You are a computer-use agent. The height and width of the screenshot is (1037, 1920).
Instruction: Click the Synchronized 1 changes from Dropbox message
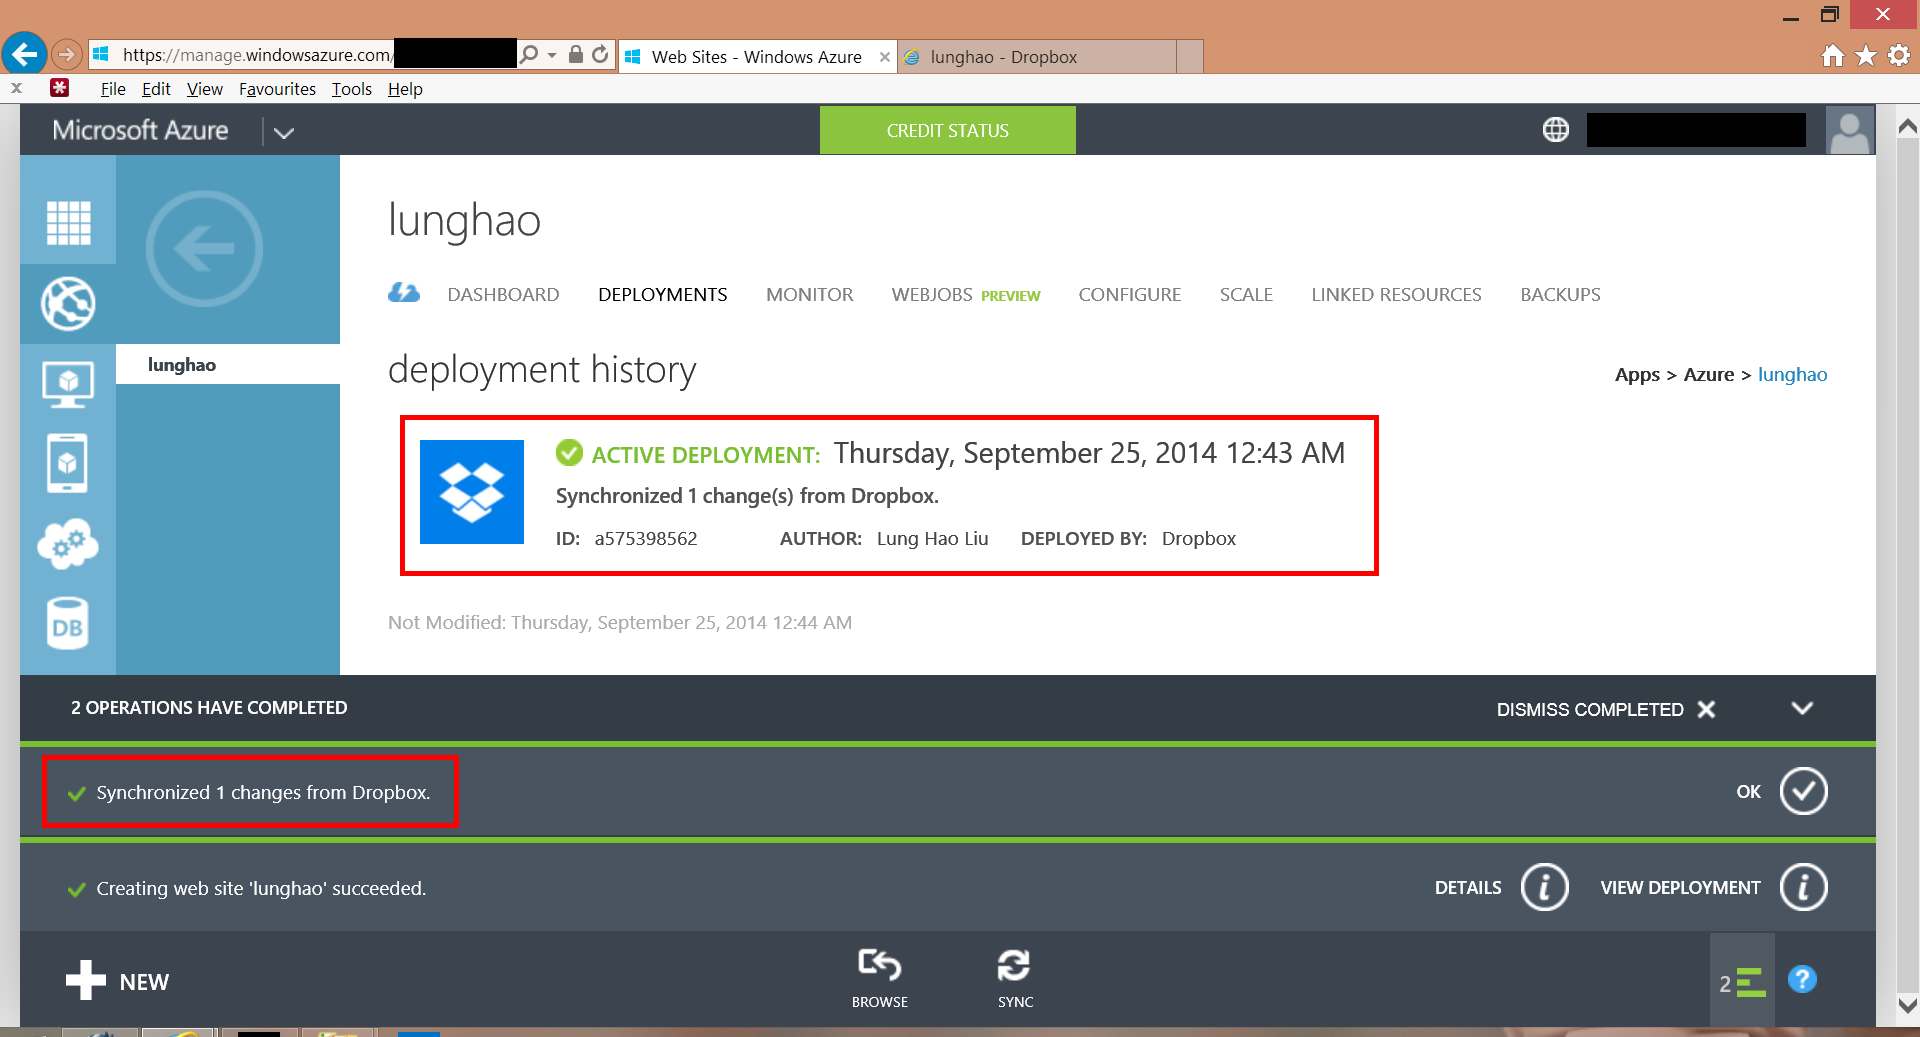(x=263, y=792)
